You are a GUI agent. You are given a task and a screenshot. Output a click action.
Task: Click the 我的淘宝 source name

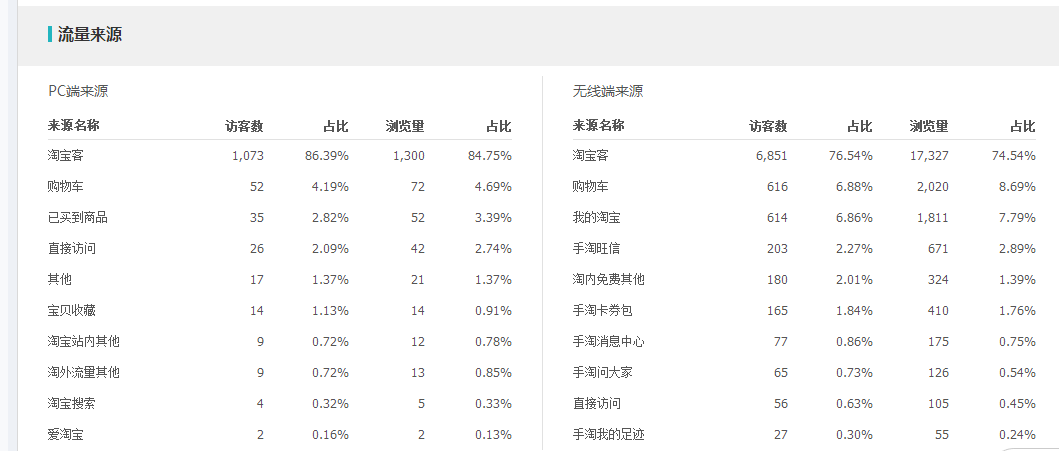[596, 218]
